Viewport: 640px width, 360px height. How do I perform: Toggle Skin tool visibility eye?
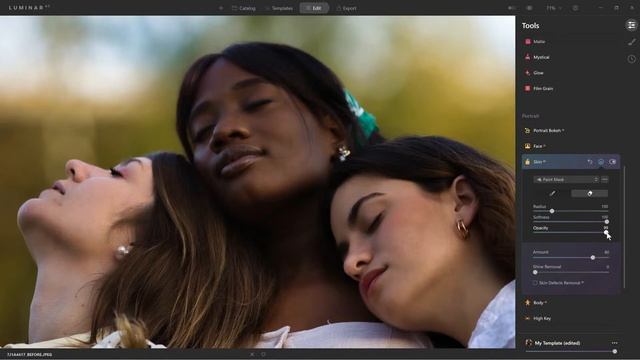613,162
